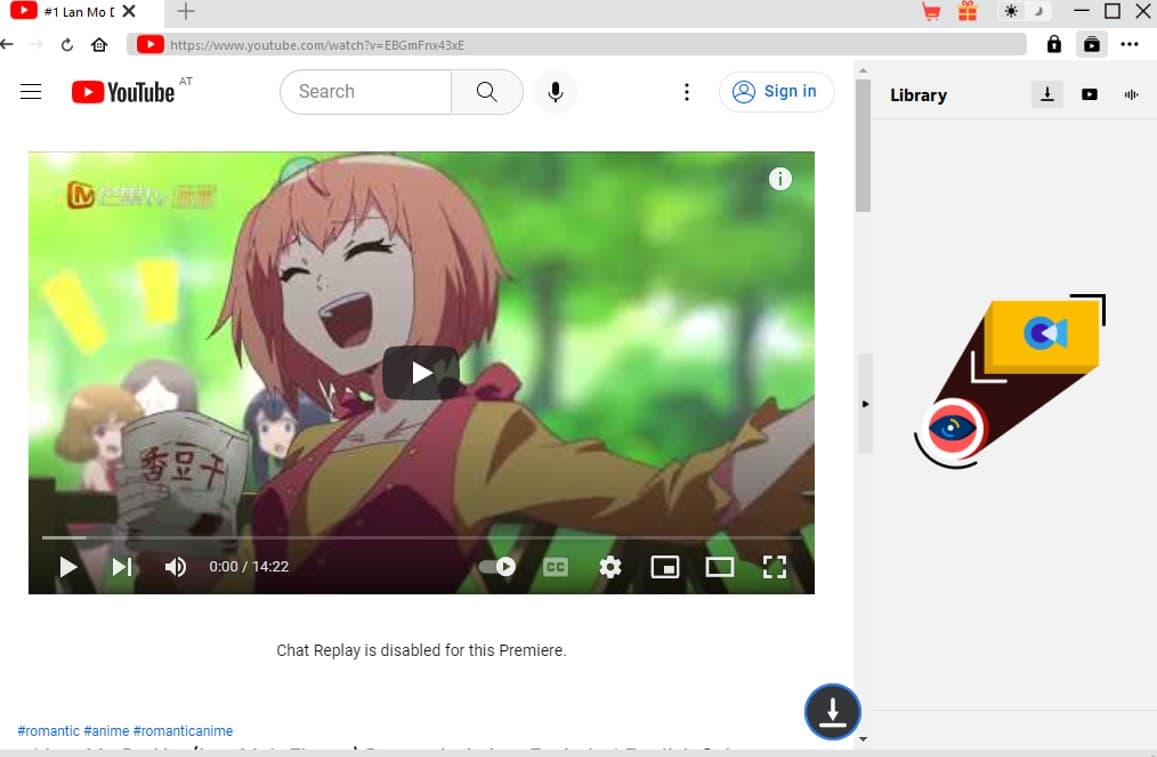Click the Sign in button
This screenshot has width=1157, height=757.
[x=776, y=92]
